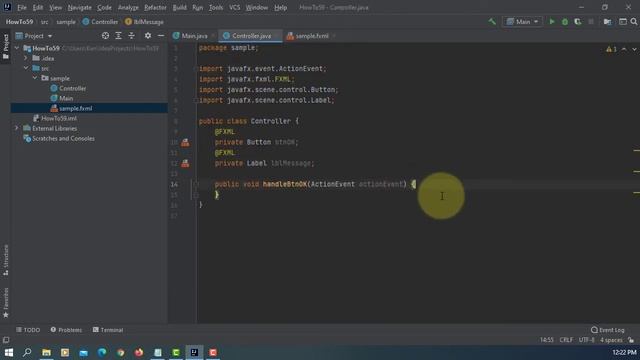This screenshot has width=640, height=360.
Task: Click the UTF-8 encoding in status bar
Action: tap(587, 340)
